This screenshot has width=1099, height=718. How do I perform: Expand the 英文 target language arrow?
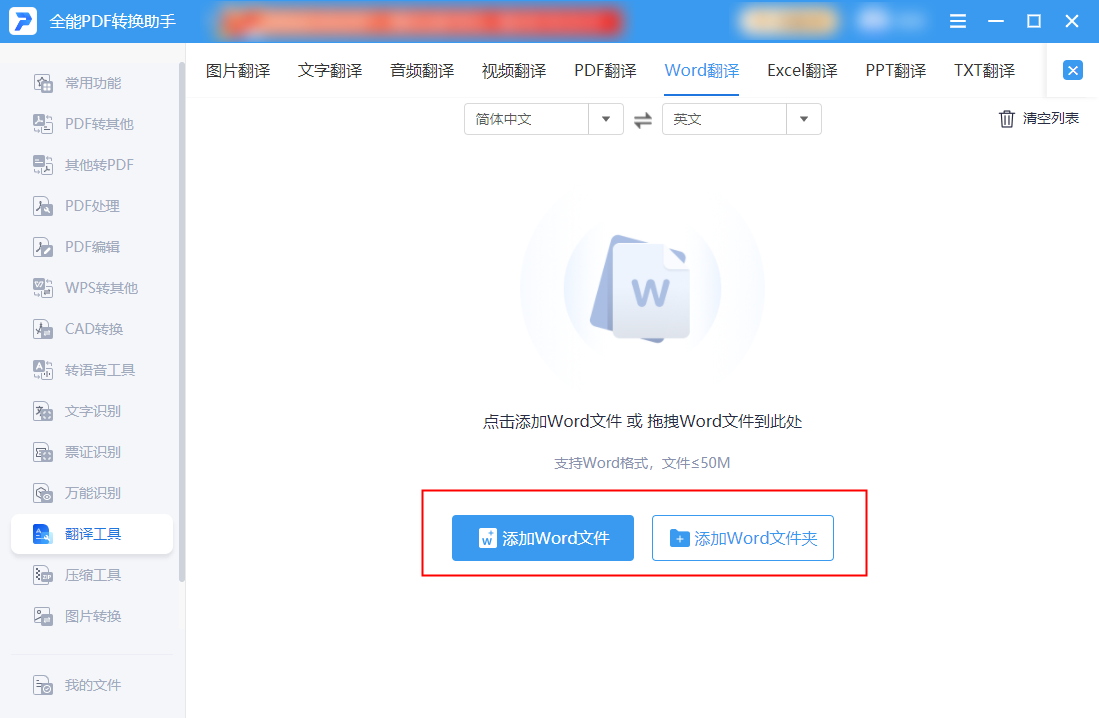pyautogui.click(x=804, y=119)
